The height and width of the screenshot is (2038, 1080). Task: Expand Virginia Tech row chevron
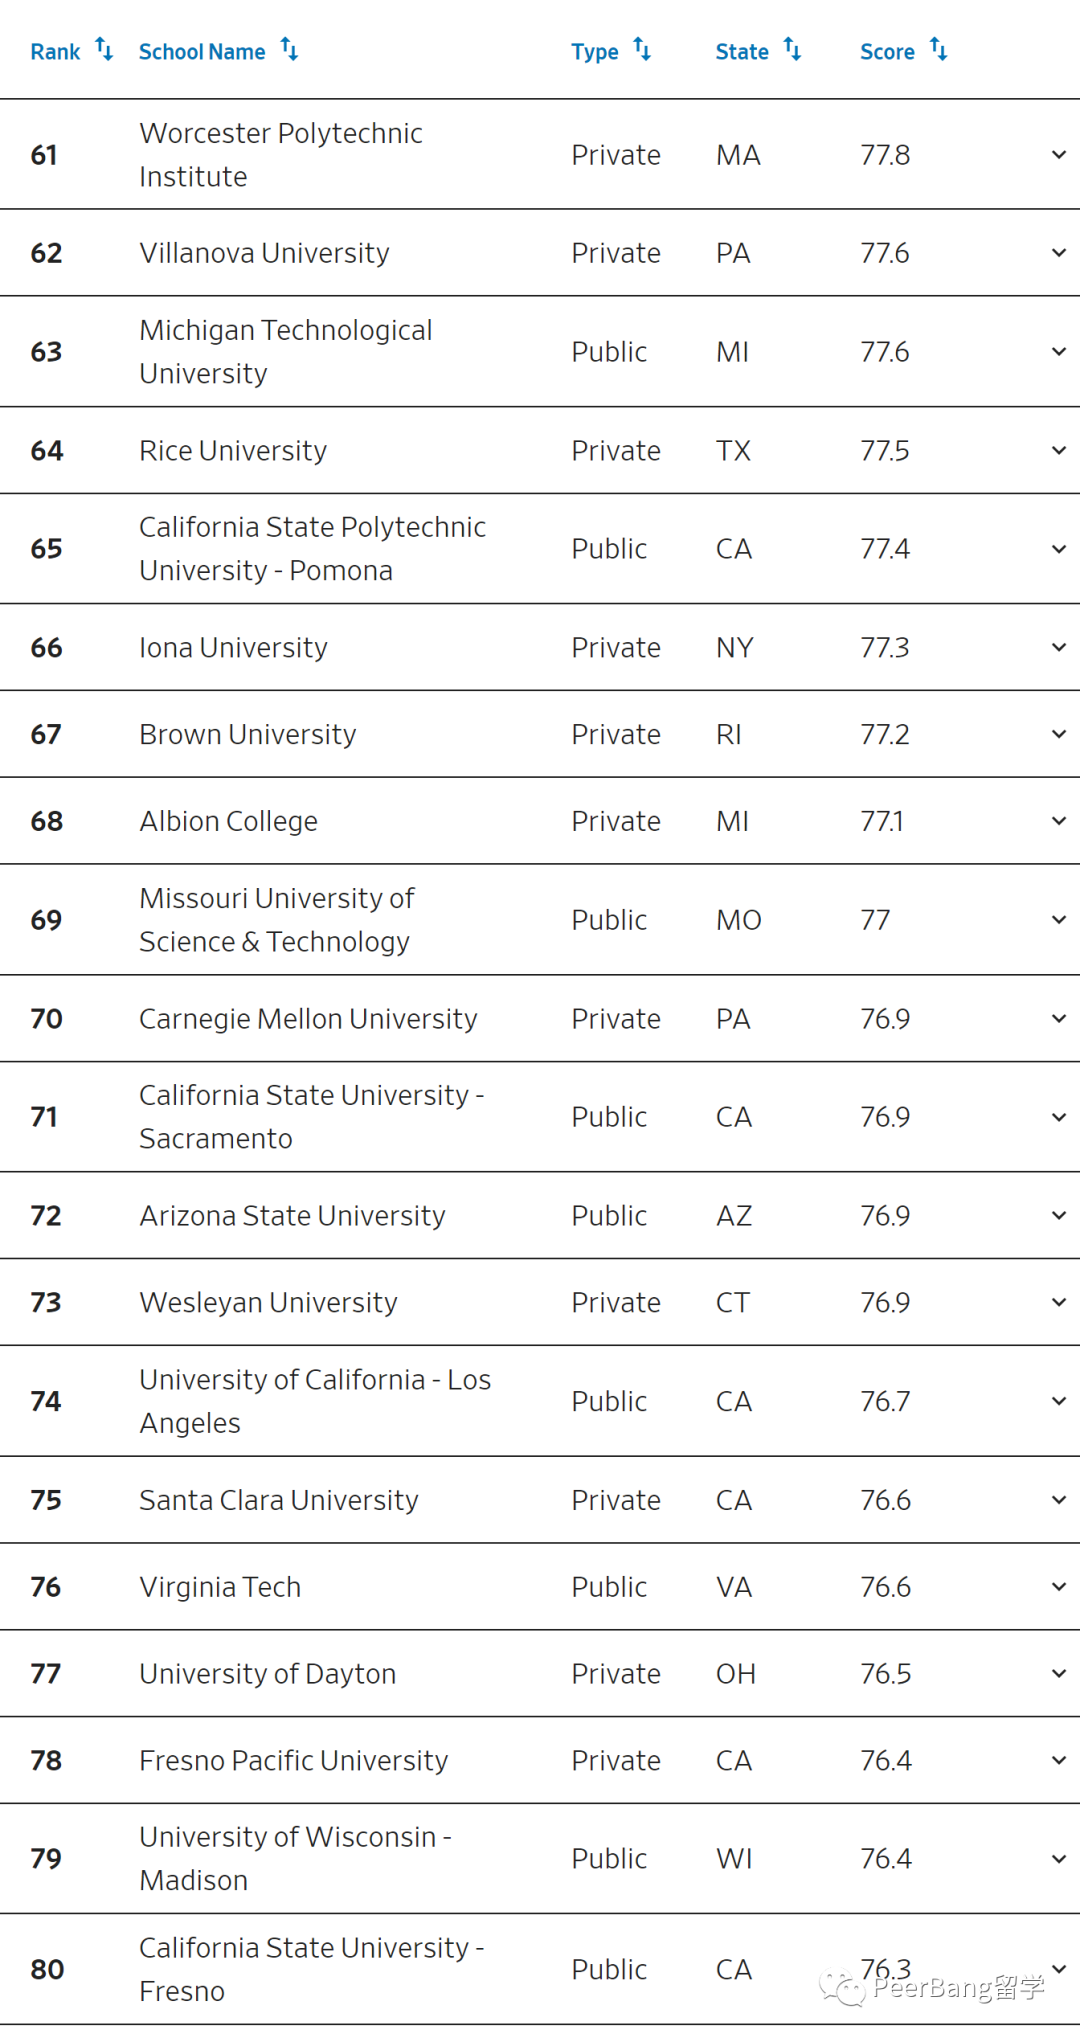(x=1059, y=1587)
